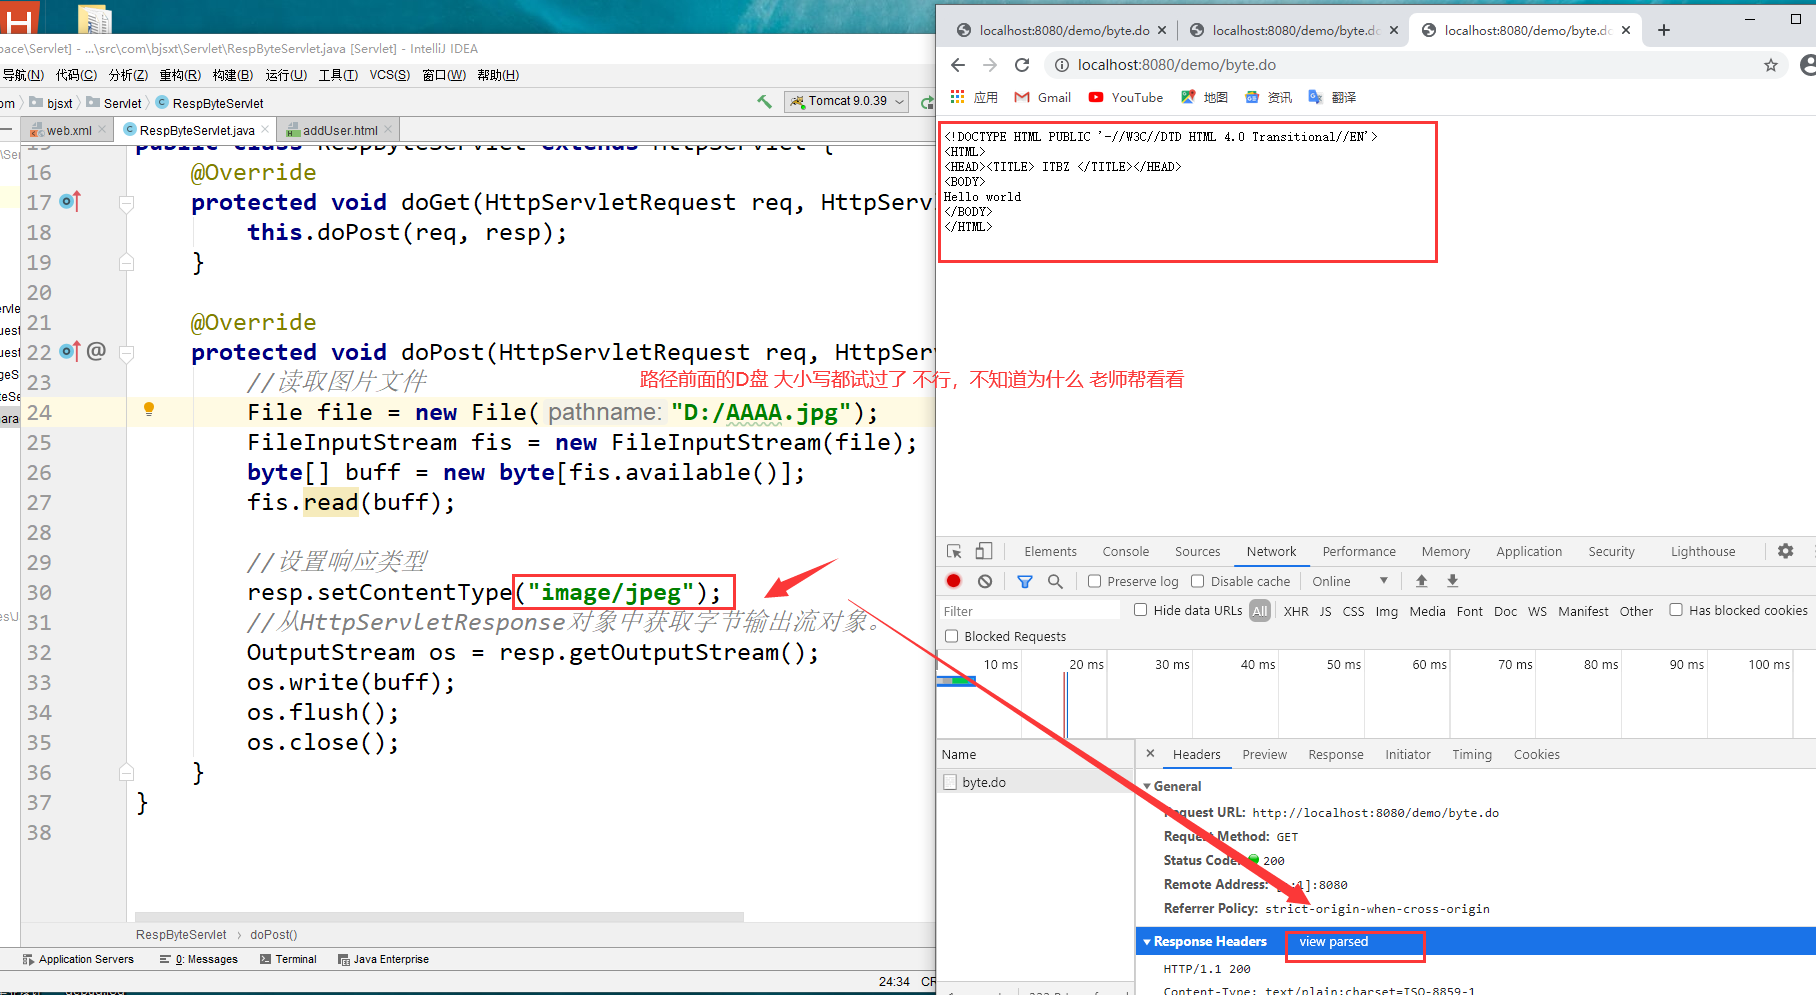This screenshot has height=995, width=1816.
Task: Click the Servlet breadcrumb in navigation bar
Action: (x=114, y=103)
